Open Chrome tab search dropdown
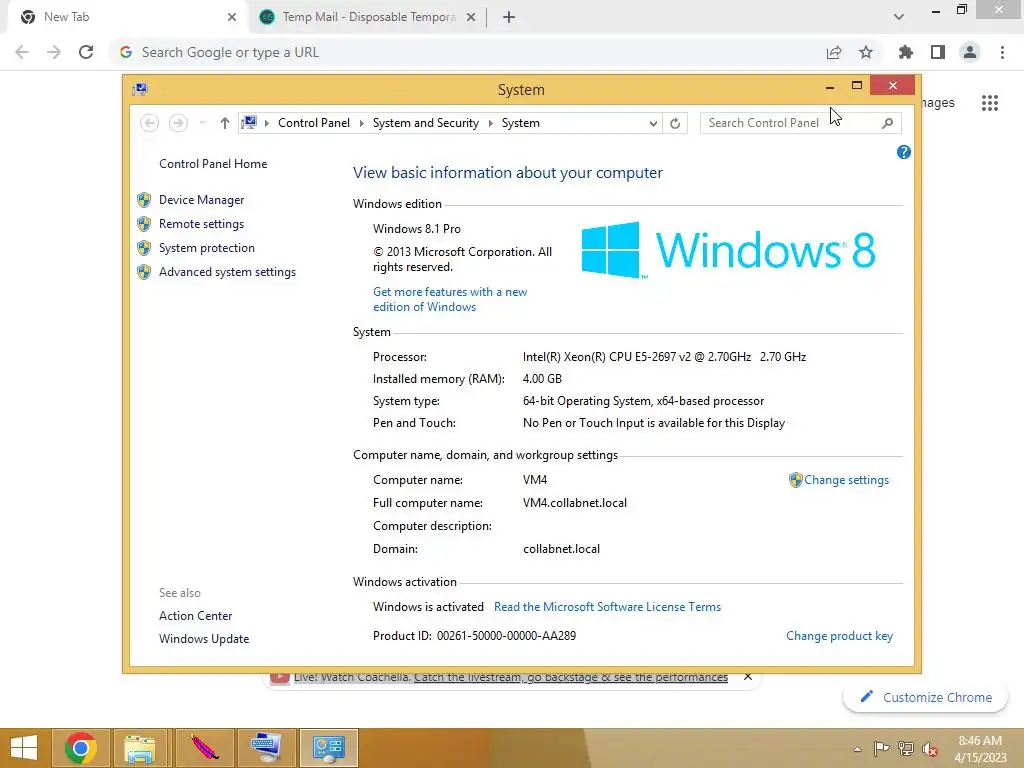The image size is (1024, 768). 899,17
